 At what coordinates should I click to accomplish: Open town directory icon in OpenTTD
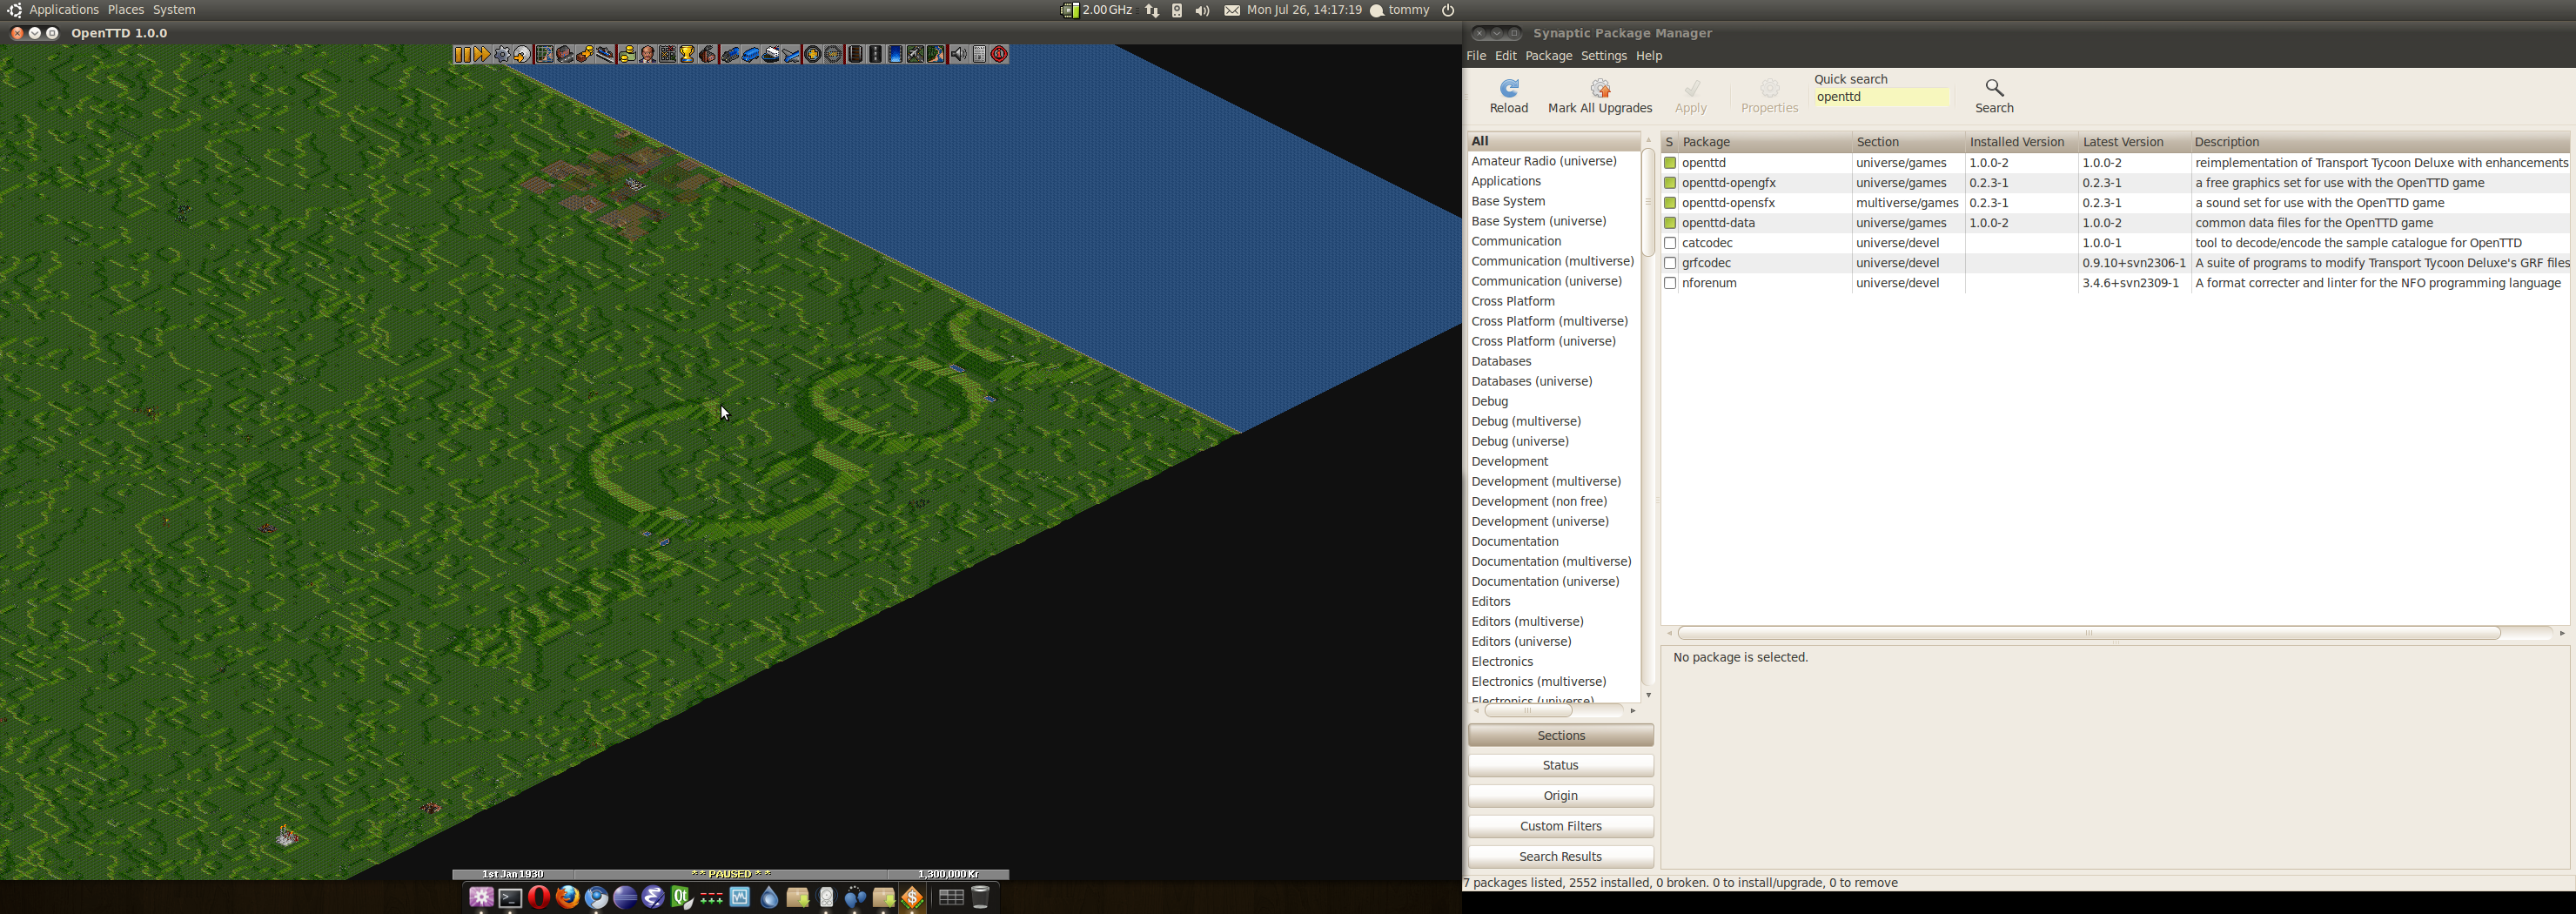point(565,54)
